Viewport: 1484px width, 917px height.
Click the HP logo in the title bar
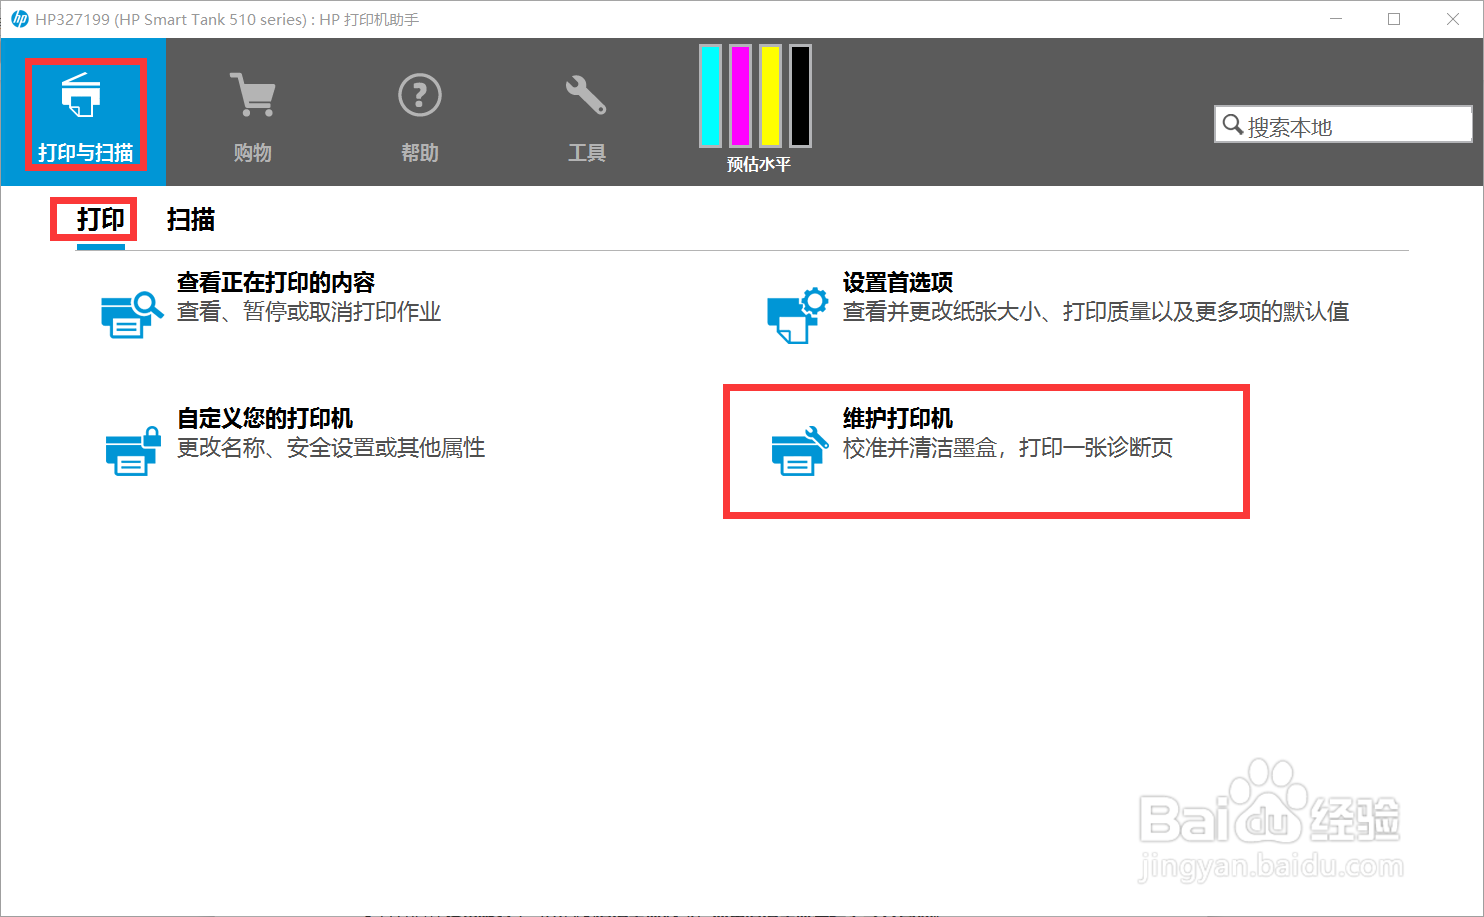(x=18, y=18)
